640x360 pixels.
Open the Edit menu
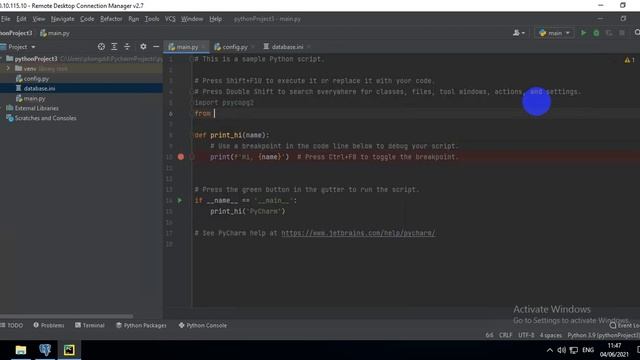(x=21, y=19)
